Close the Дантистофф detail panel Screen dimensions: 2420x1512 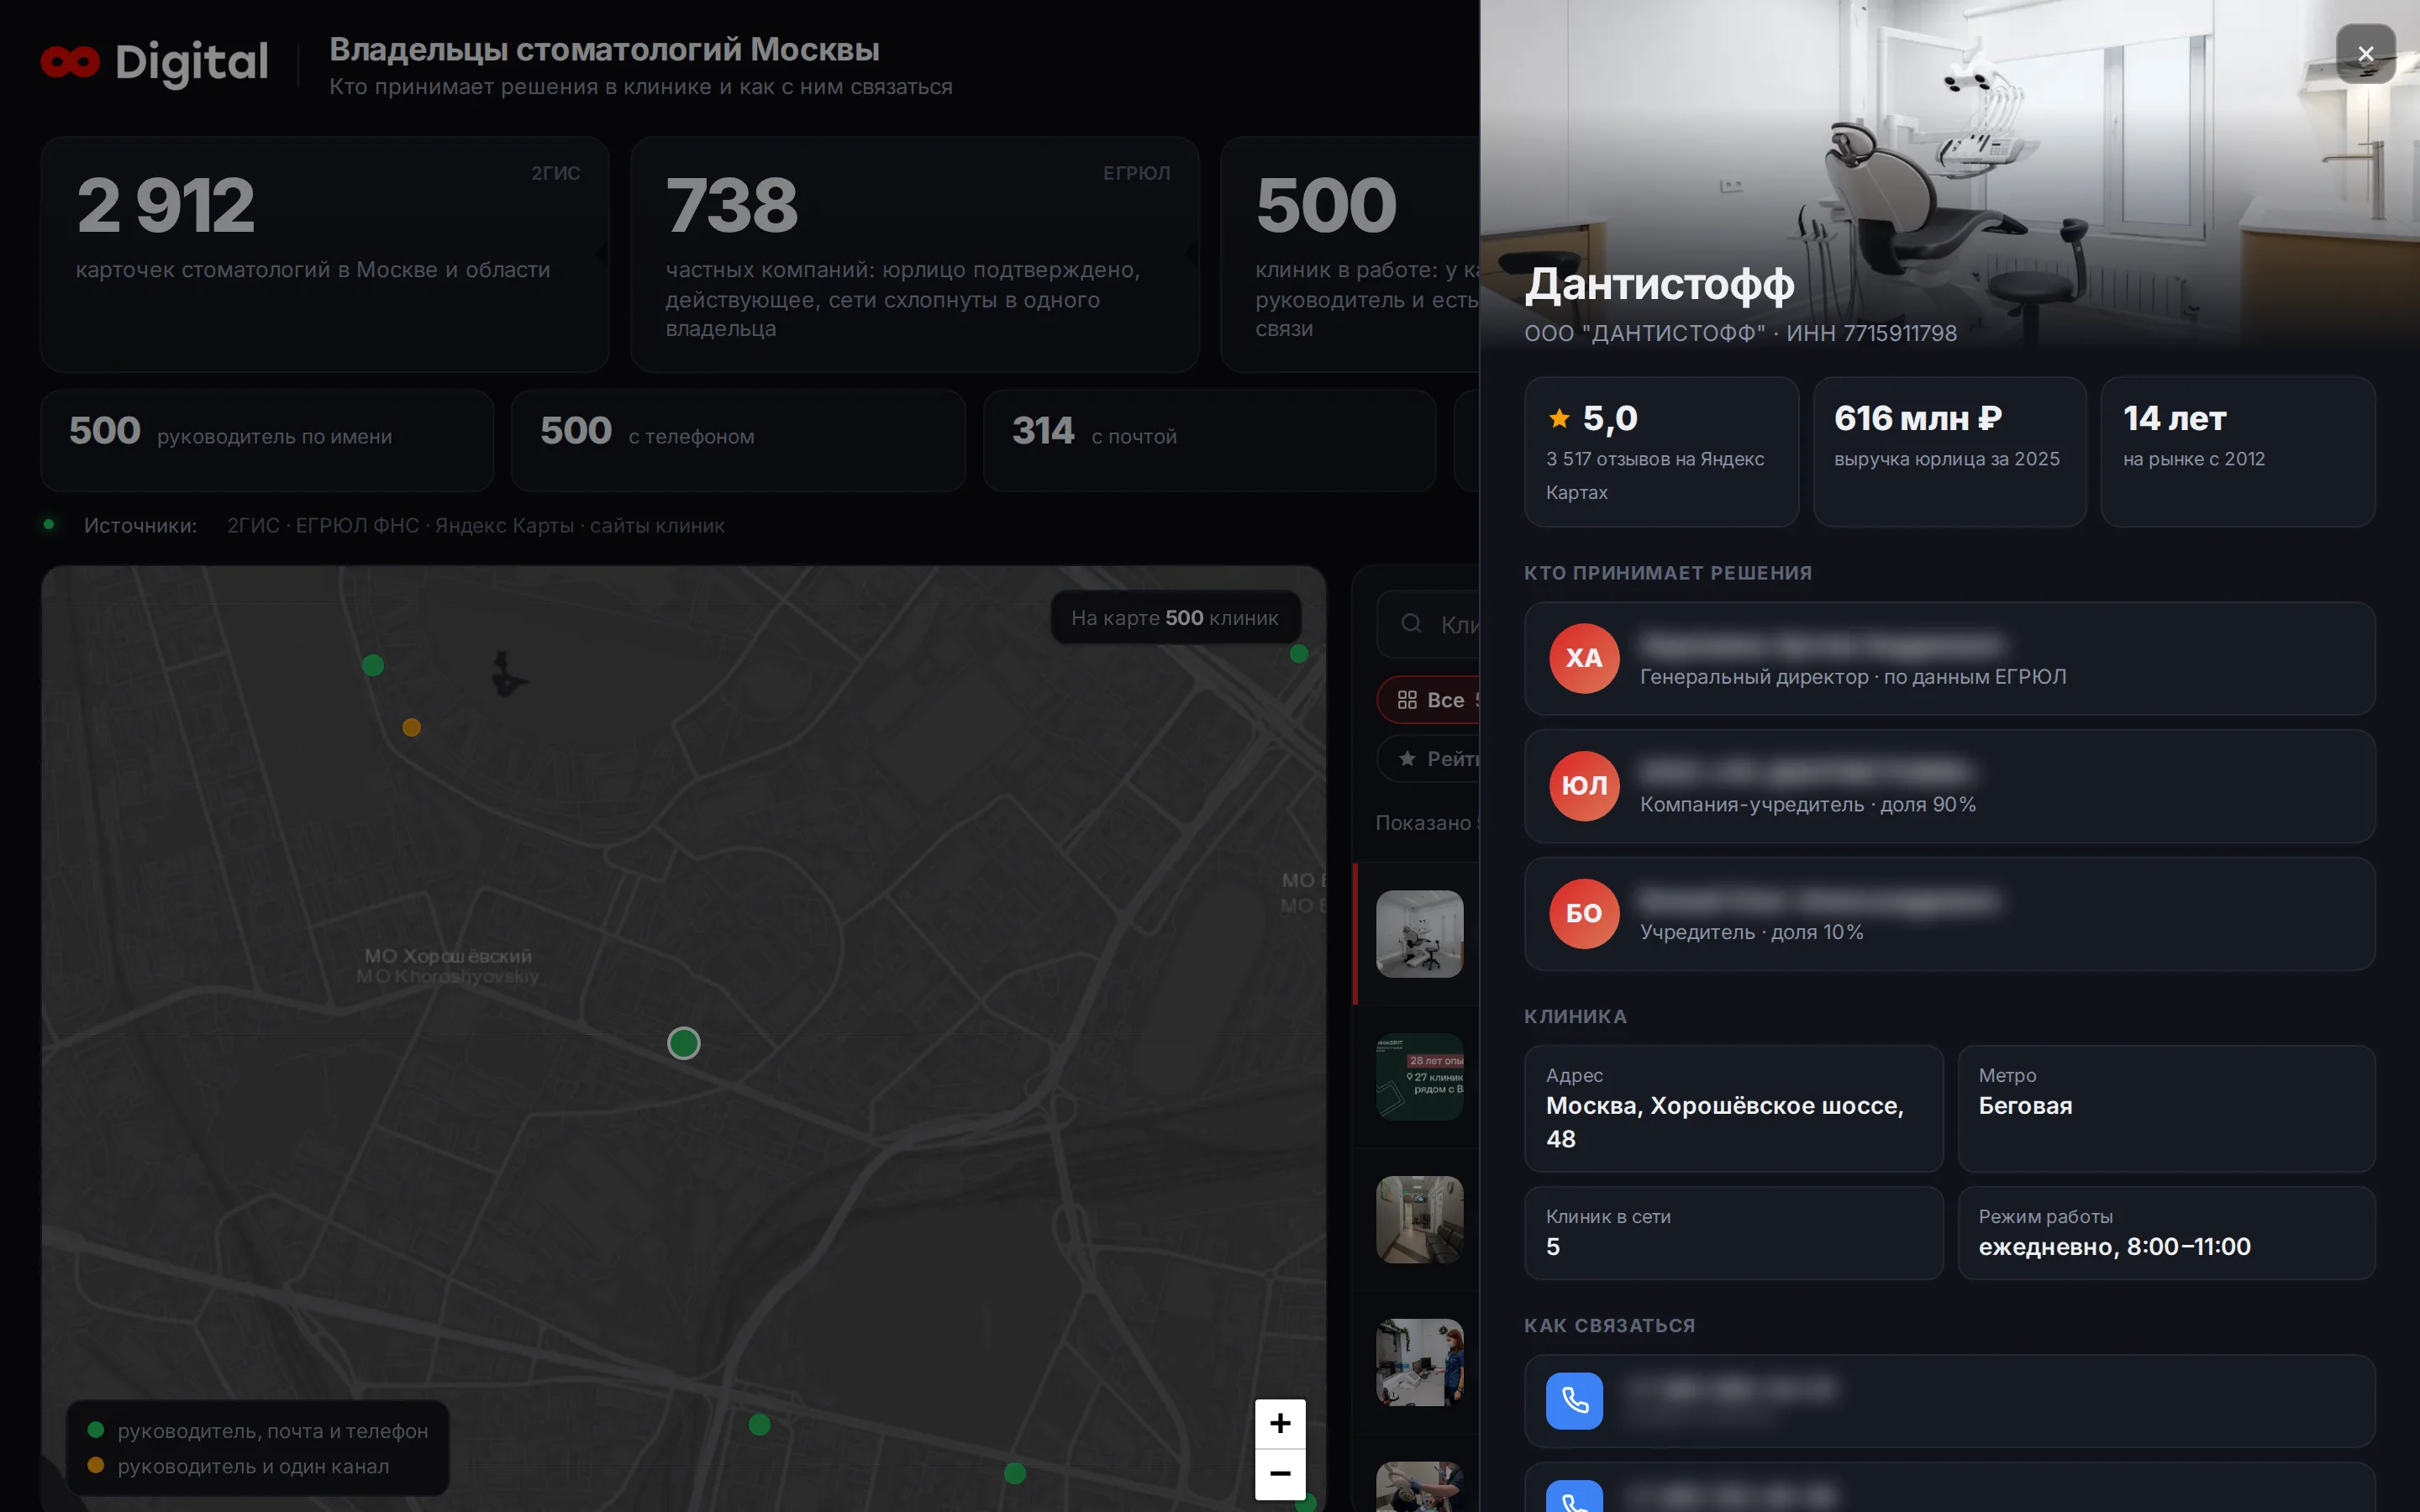tap(2365, 54)
